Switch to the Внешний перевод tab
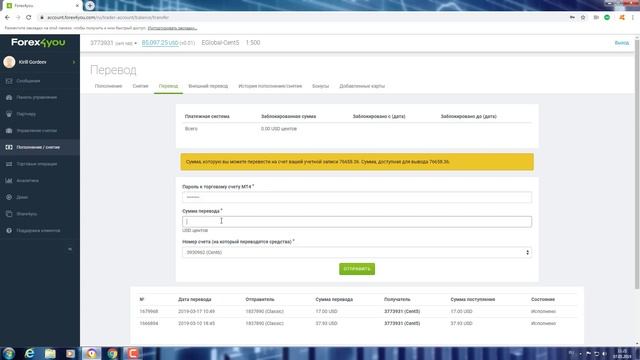Image resolution: width=640 pixels, height=360 pixels. (208, 86)
